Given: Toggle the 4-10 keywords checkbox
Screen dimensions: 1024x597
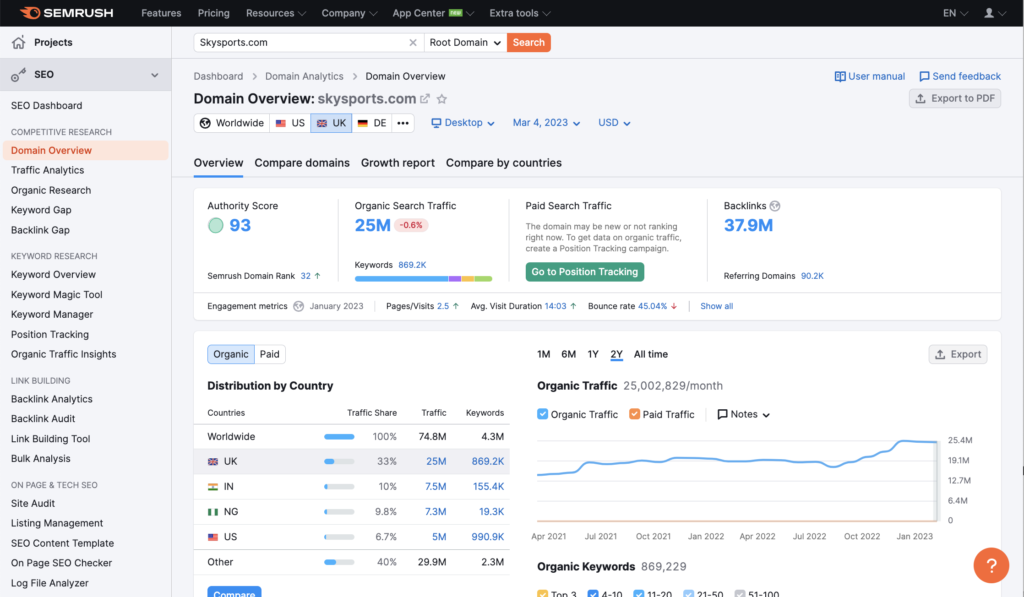Looking at the screenshot, I should pyautogui.click(x=593, y=594).
